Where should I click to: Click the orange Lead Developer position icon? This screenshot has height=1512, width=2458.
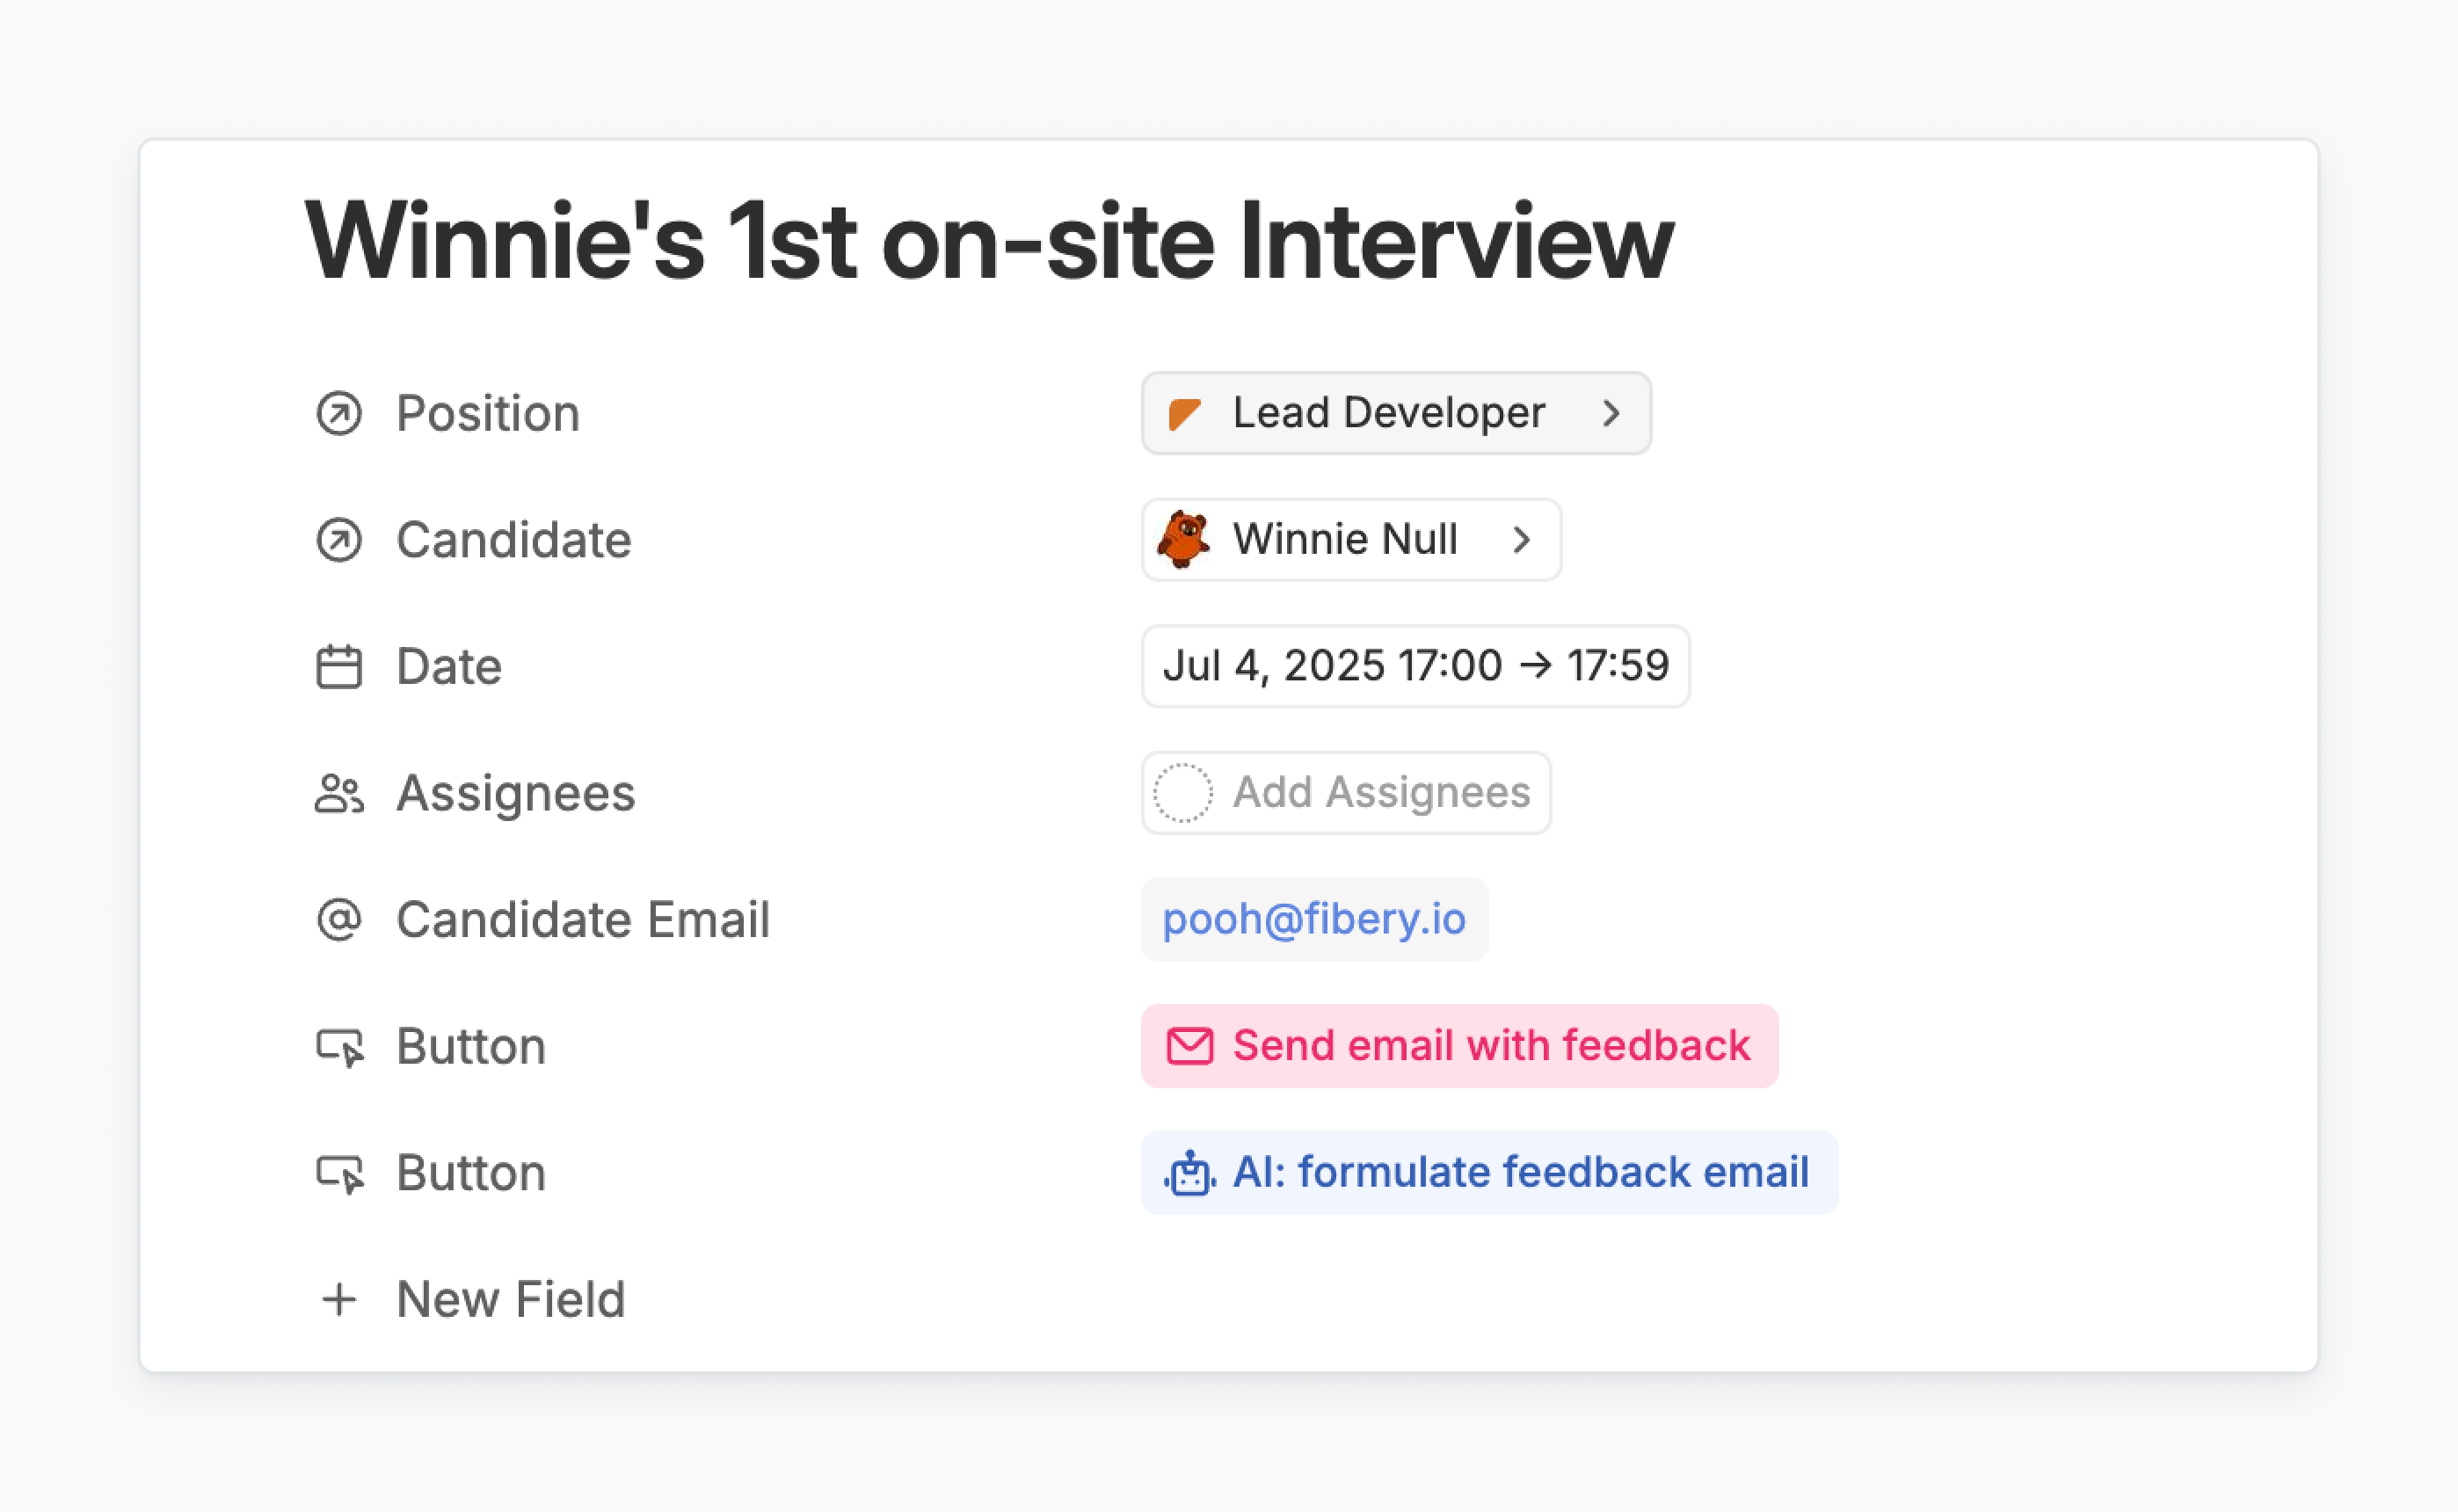(x=1184, y=413)
